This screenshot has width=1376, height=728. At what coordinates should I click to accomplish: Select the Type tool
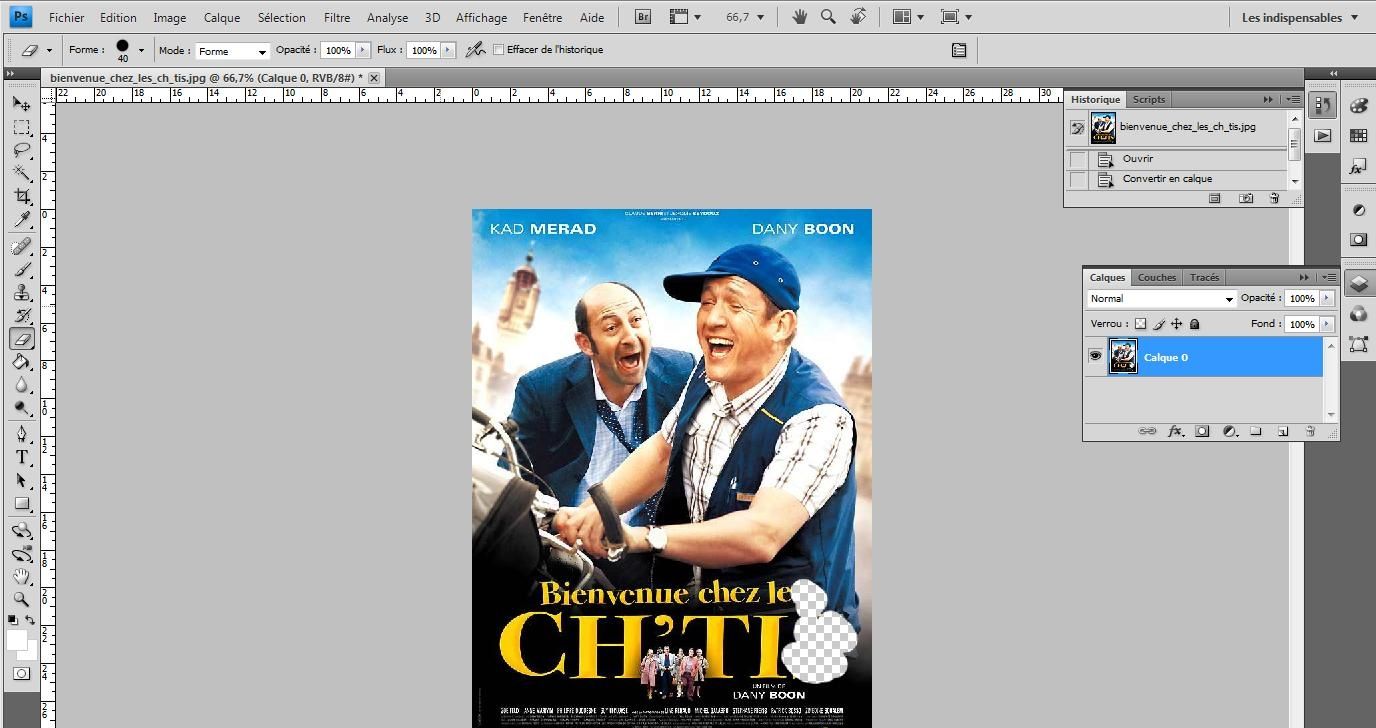click(x=21, y=457)
